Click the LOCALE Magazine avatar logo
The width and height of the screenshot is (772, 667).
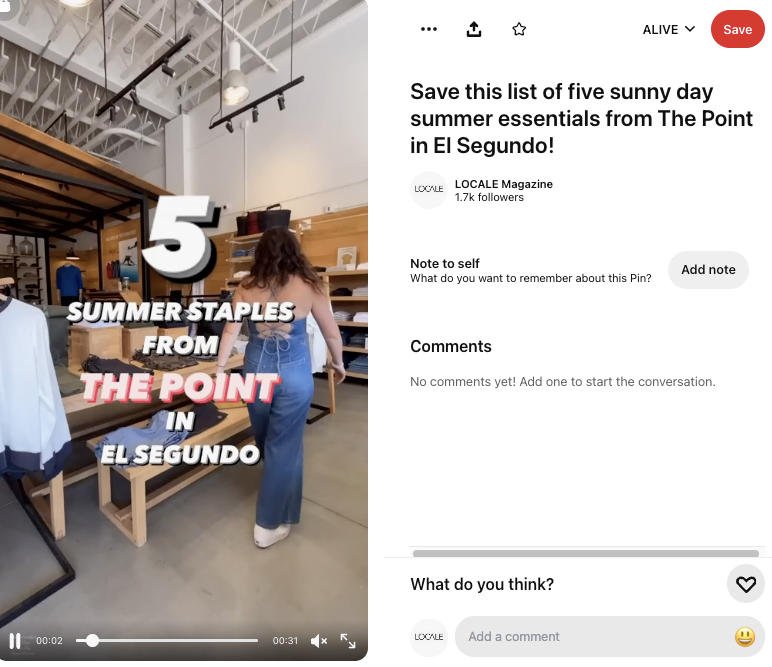(429, 190)
